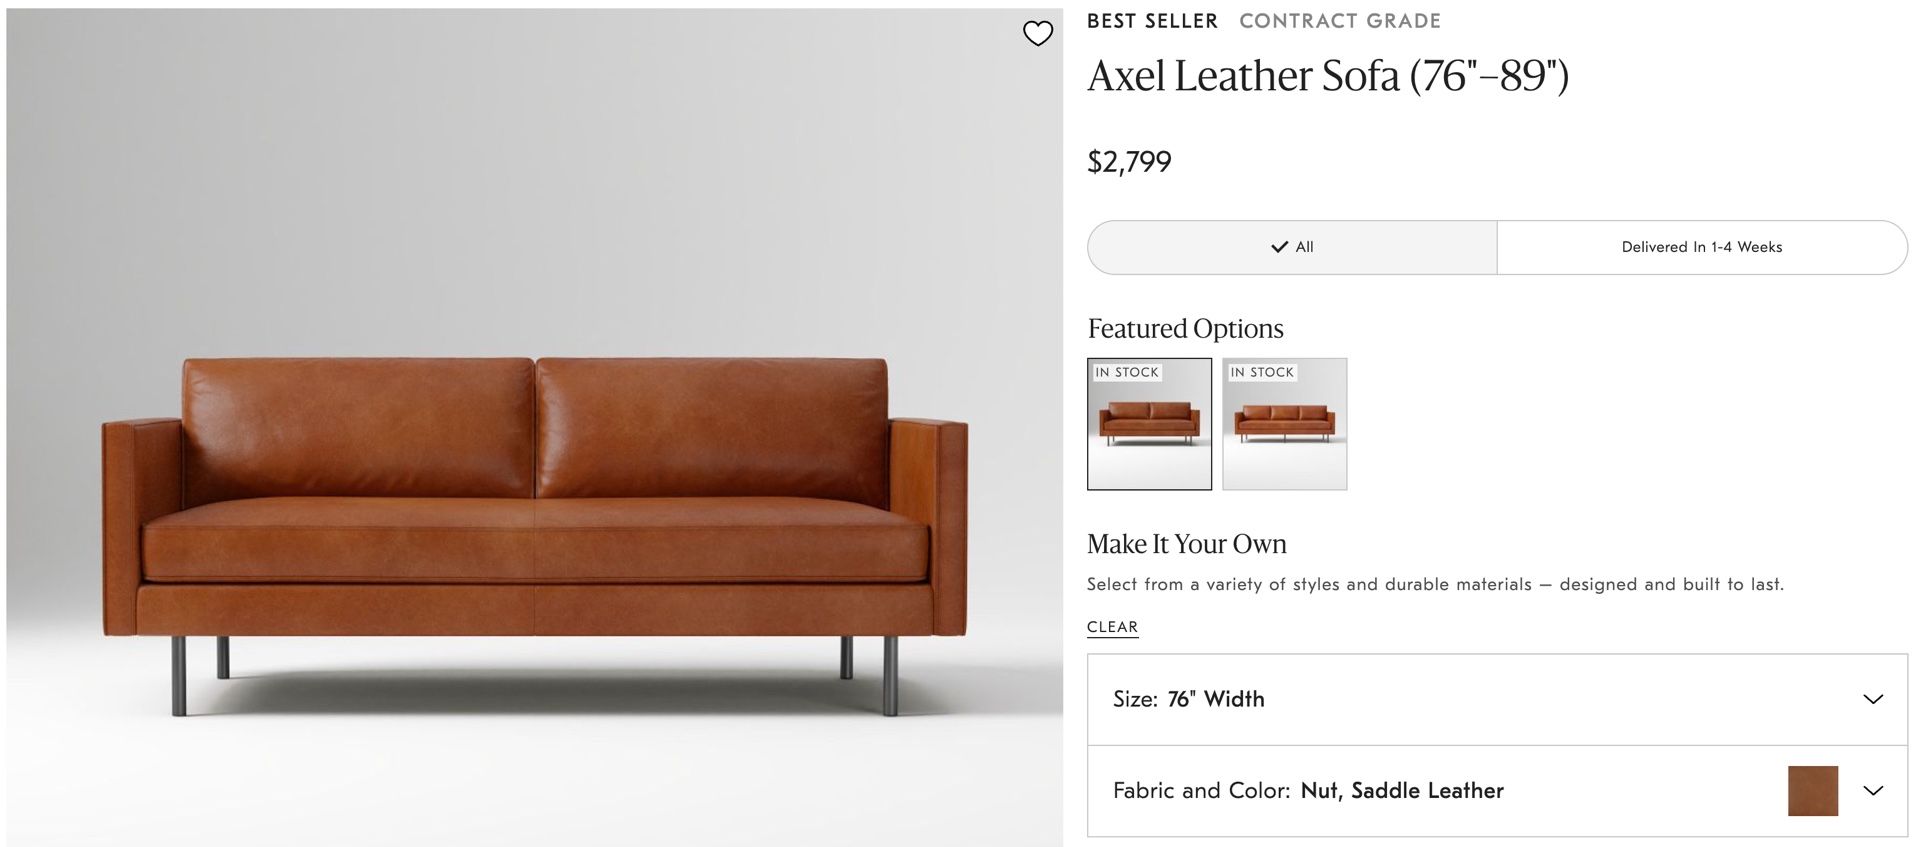Click the chevron beside Fabric and Color

tap(1873, 790)
